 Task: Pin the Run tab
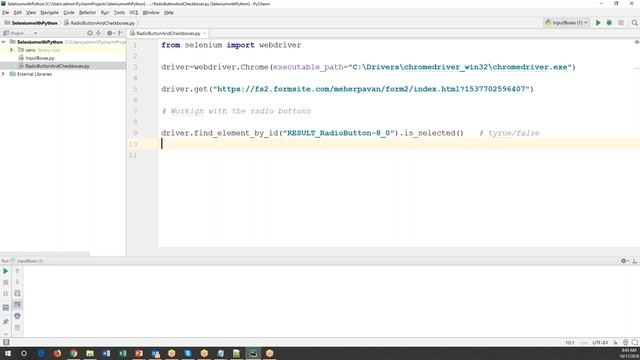5,322
